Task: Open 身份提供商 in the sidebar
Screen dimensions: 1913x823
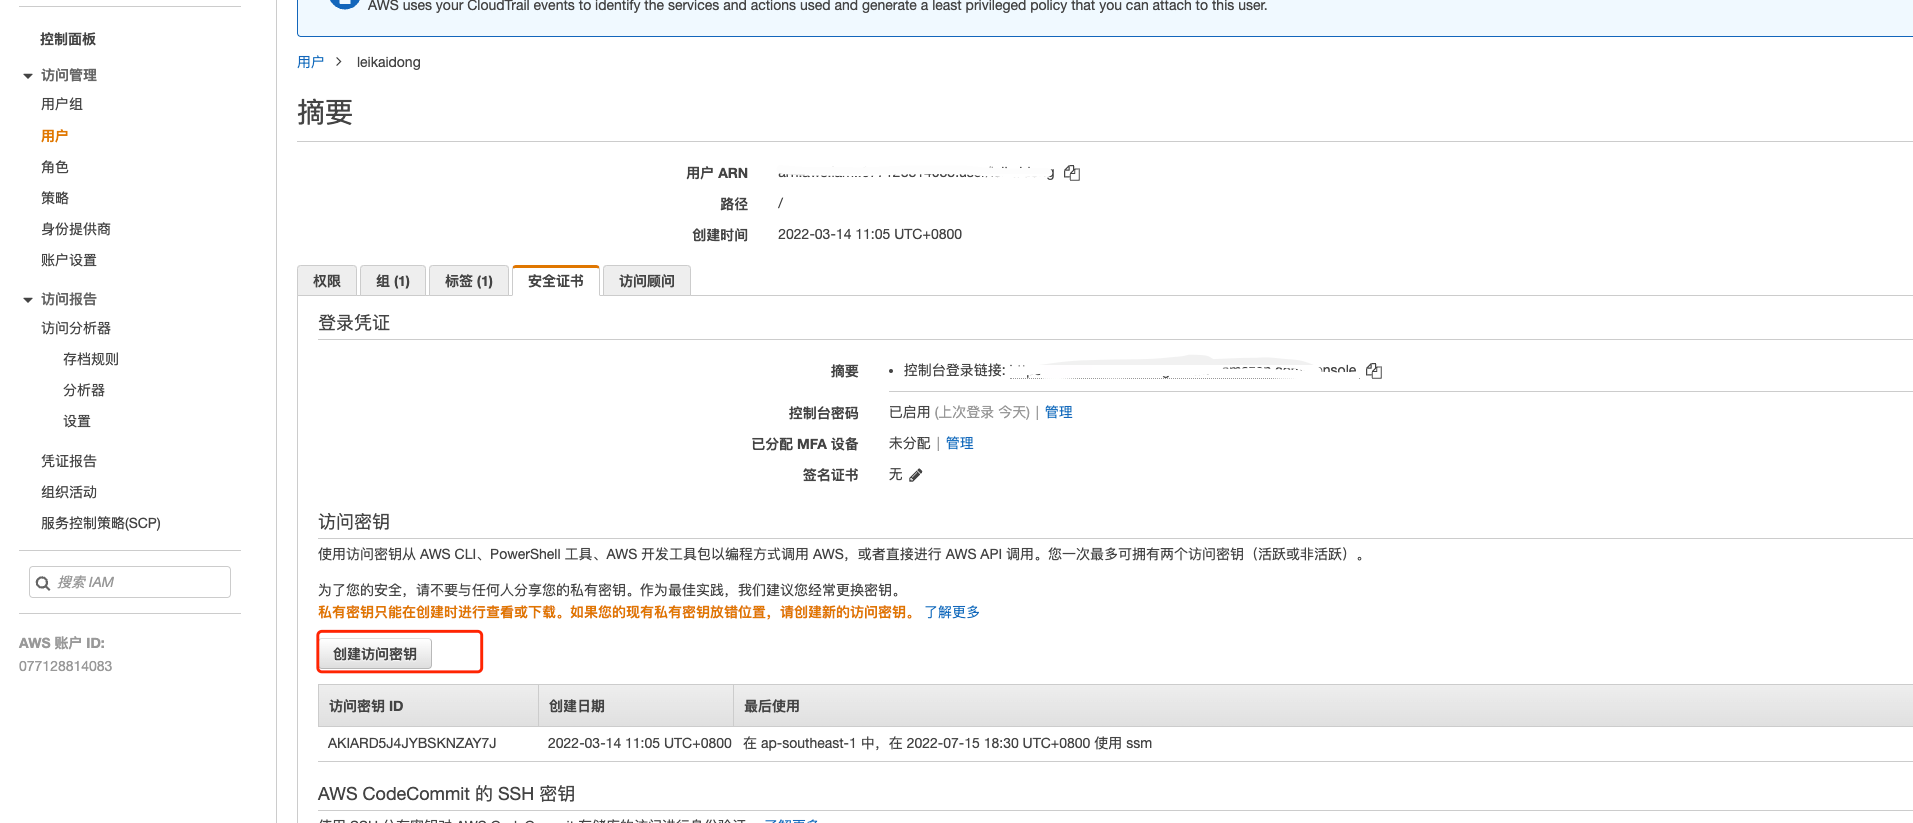Action: 76,229
